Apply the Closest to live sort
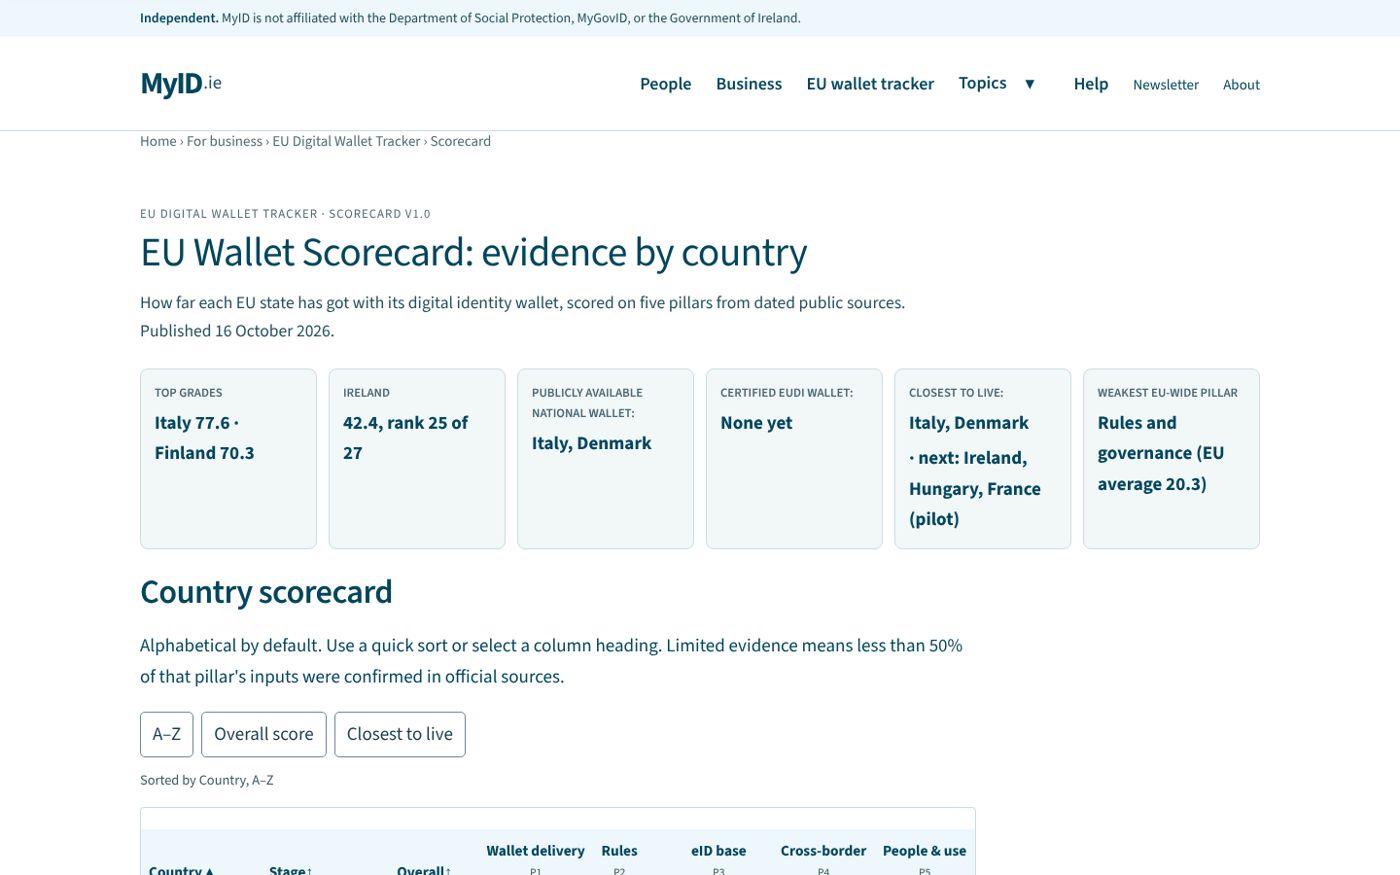The height and width of the screenshot is (875, 1400). point(400,734)
